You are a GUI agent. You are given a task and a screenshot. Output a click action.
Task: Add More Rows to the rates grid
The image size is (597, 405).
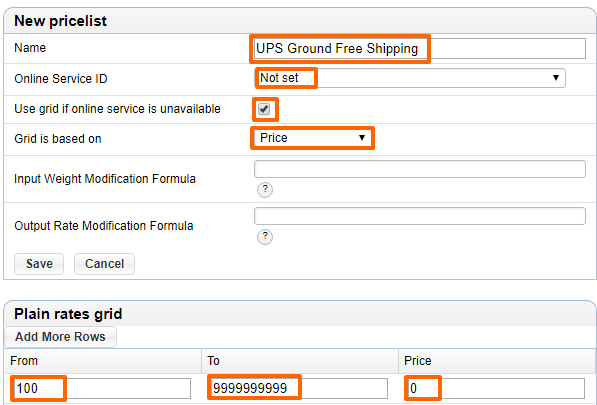[x=60, y=337]
